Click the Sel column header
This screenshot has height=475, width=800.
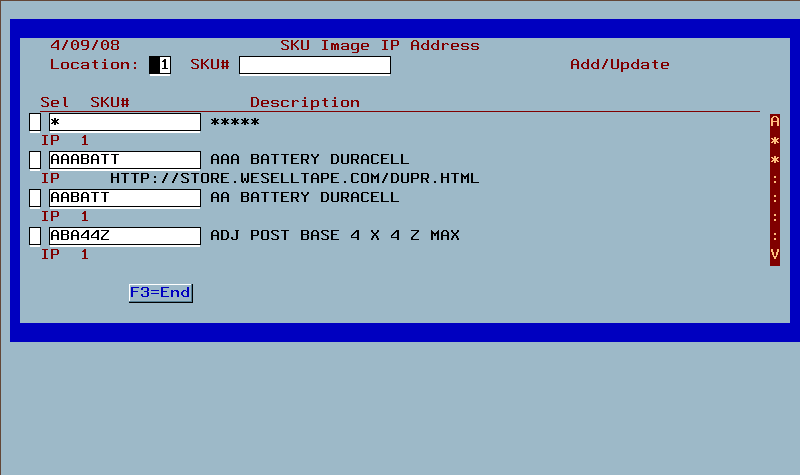point(54,103)
